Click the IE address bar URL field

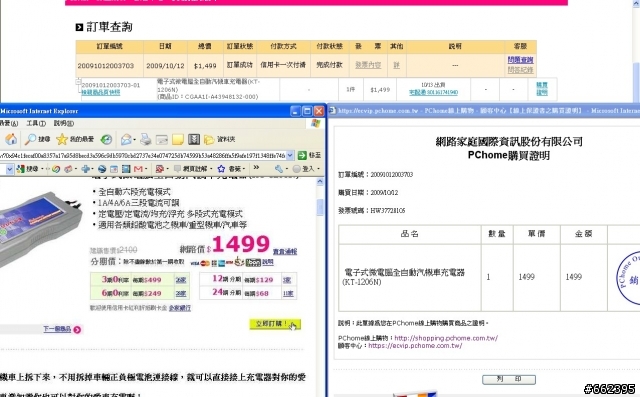tap(143, 155)
